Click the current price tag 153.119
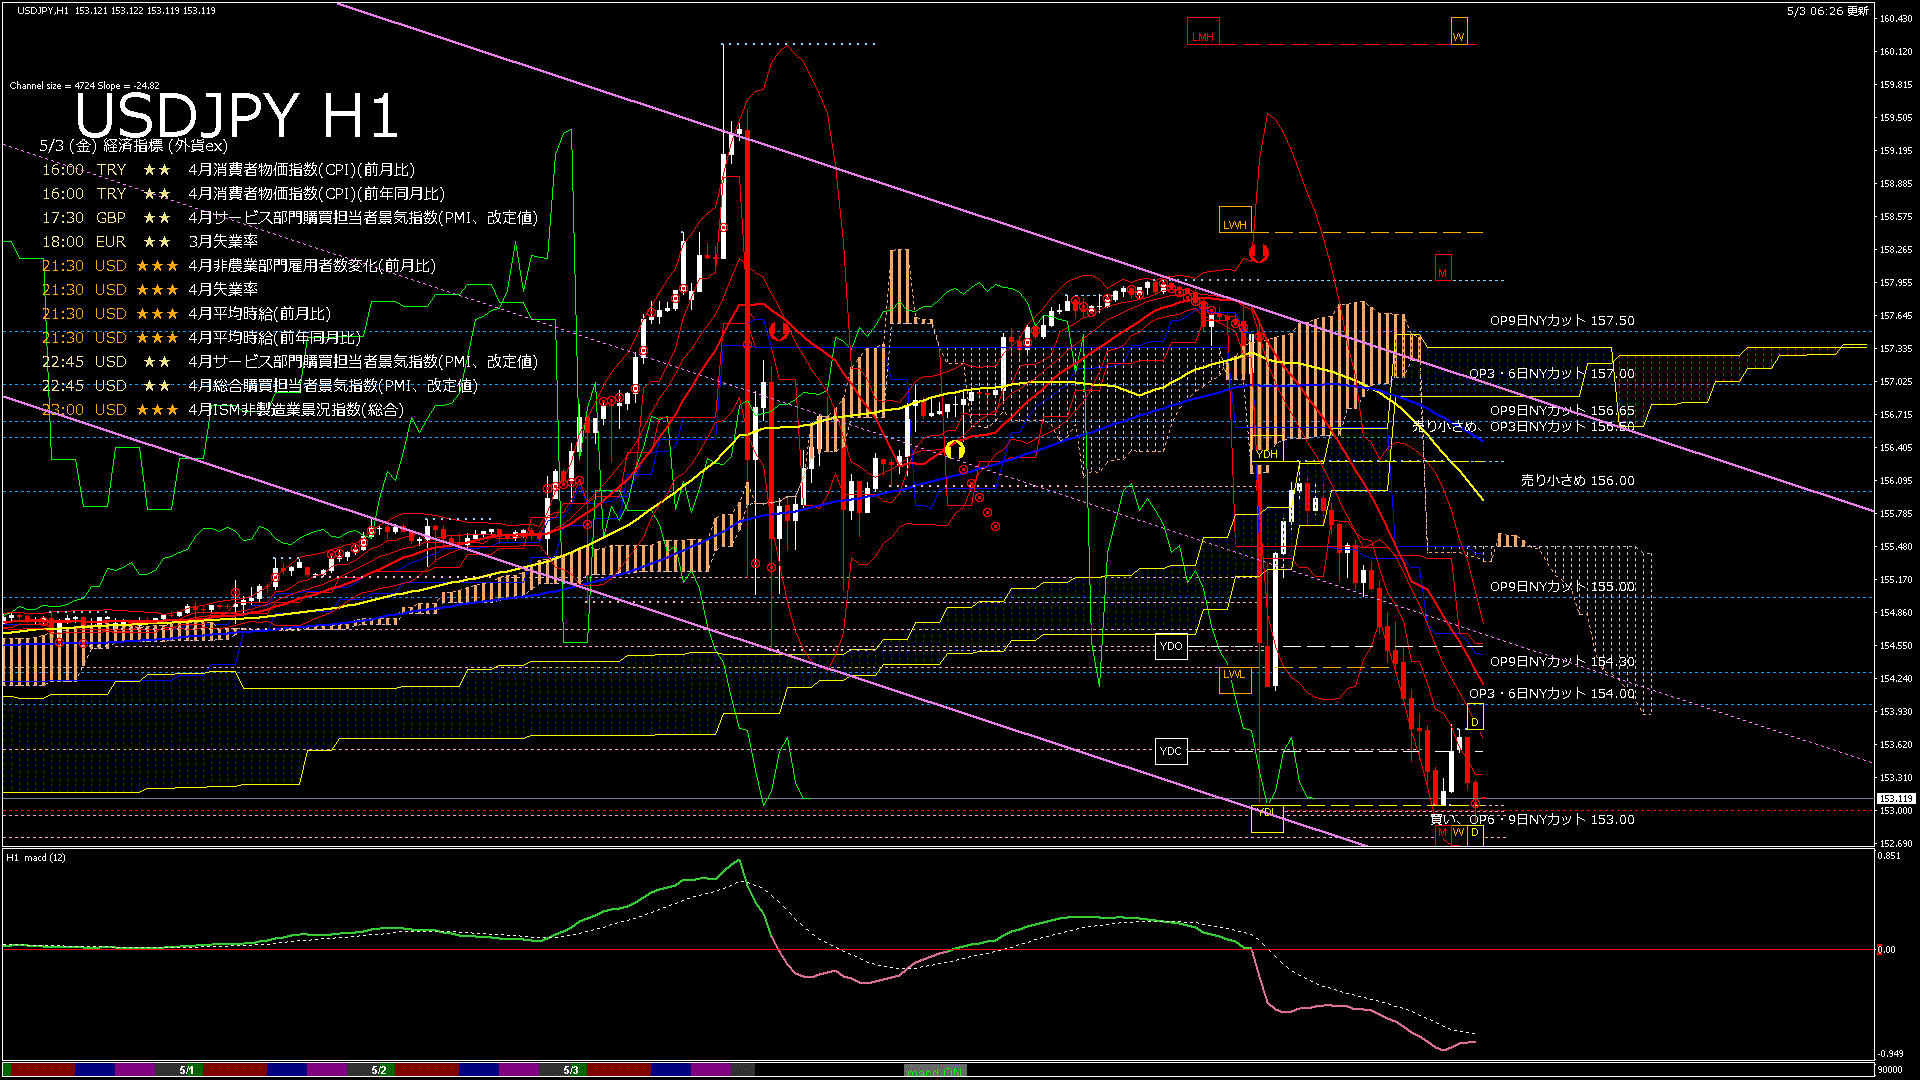Image resolution: width=1920 pixels, height=1080 pixels. click(1895, 799)
